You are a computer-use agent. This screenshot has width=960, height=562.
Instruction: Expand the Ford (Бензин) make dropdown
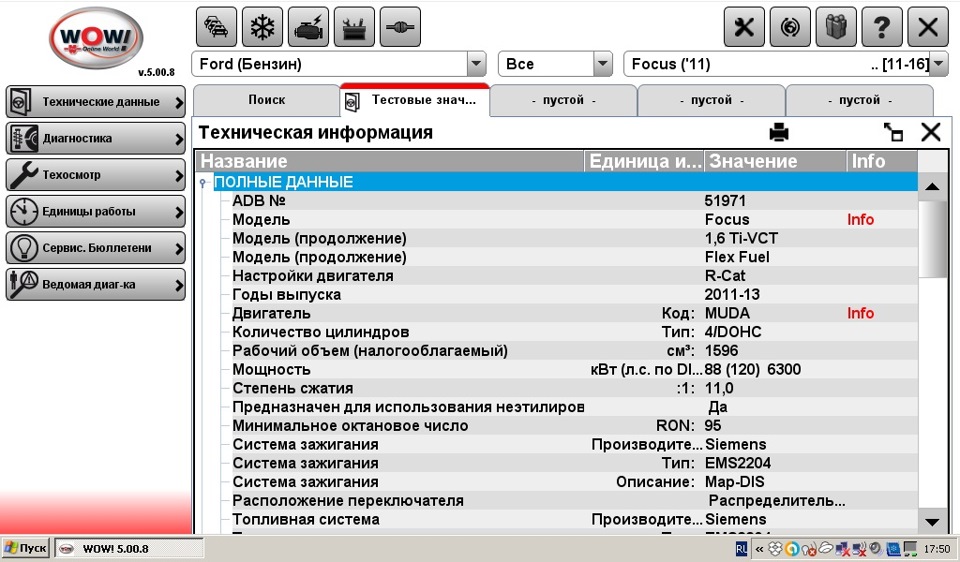(476, 64)
